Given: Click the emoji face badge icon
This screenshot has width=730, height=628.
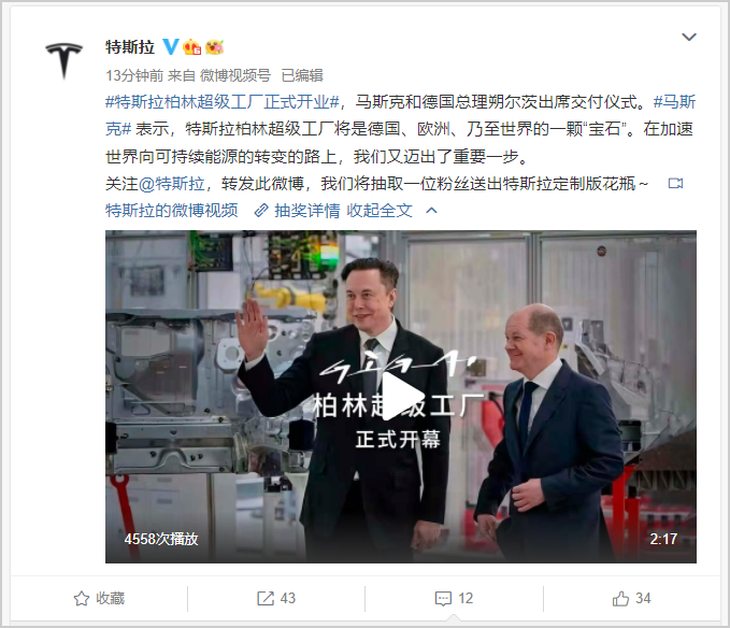Looking at the screenshot, I should tap(215, 47).
